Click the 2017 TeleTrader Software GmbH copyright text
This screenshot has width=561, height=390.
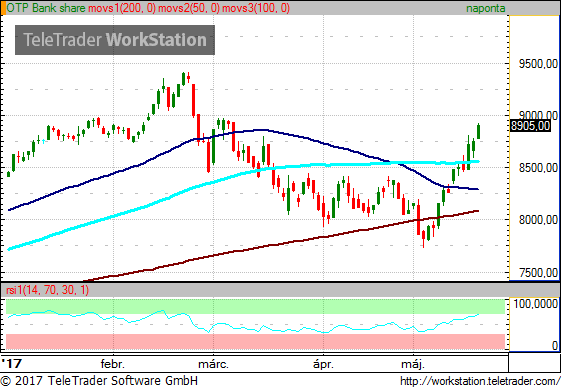coord(99,380)
